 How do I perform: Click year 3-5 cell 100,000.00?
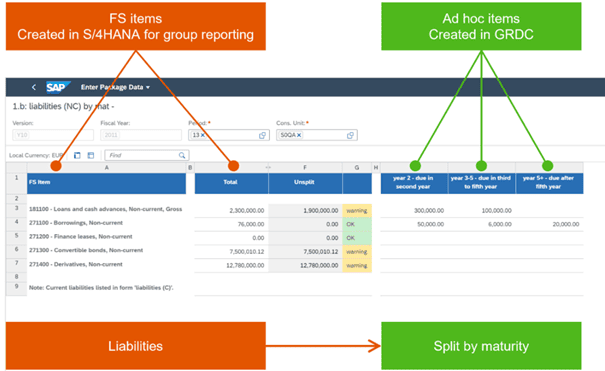point(482,211)
